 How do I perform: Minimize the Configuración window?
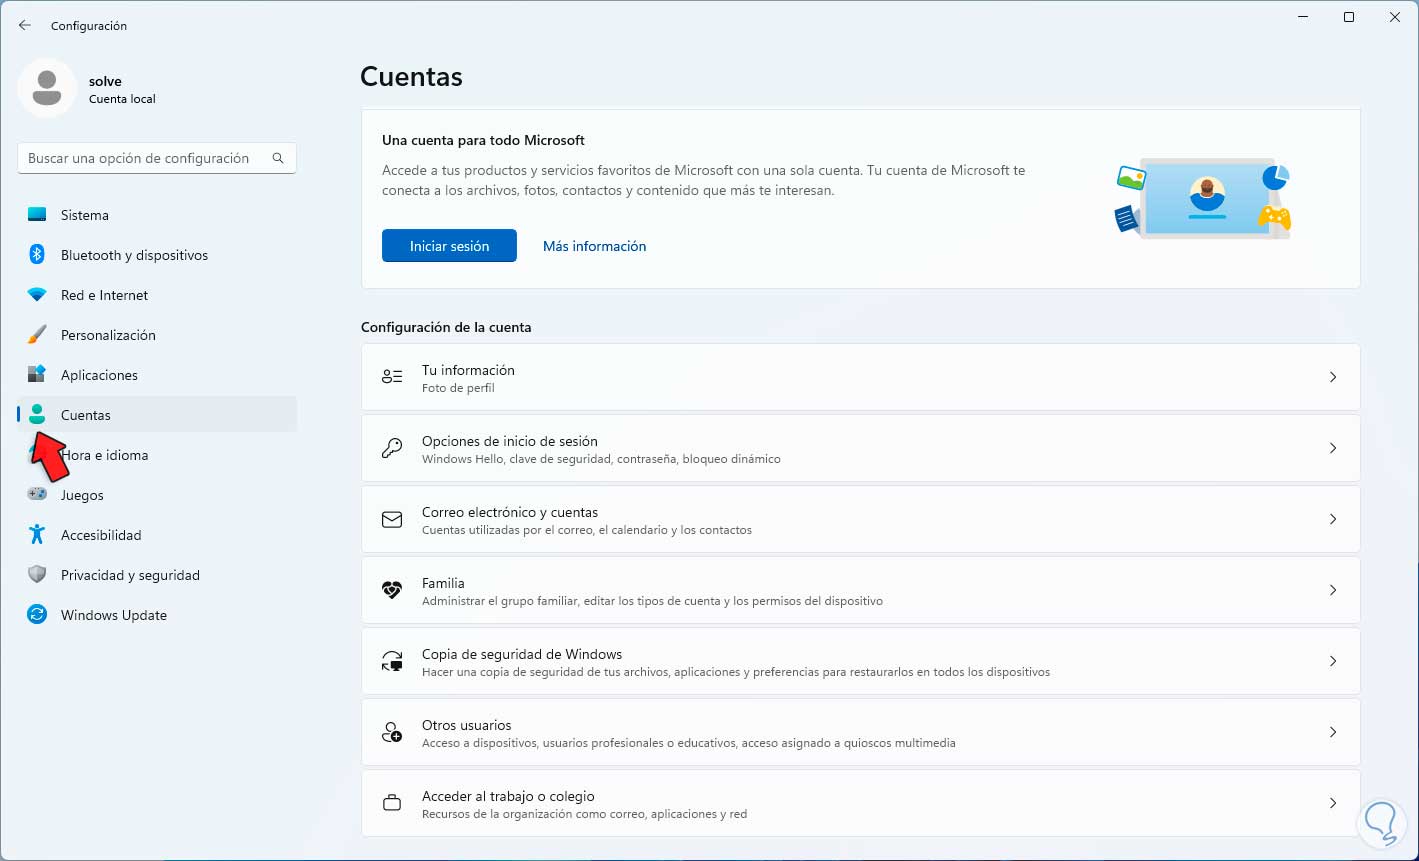point(1303,17)
